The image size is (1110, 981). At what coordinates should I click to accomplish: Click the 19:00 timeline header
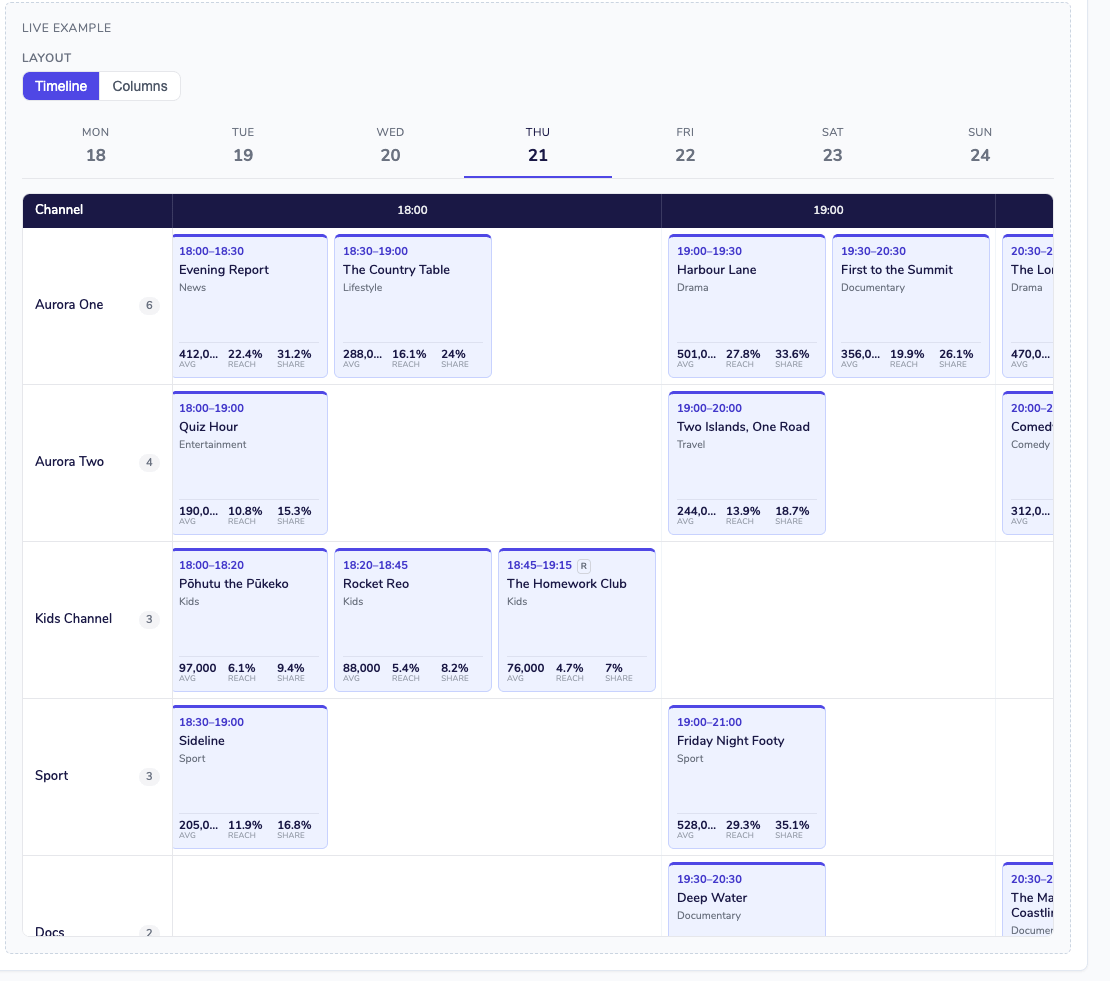(828, 210)
